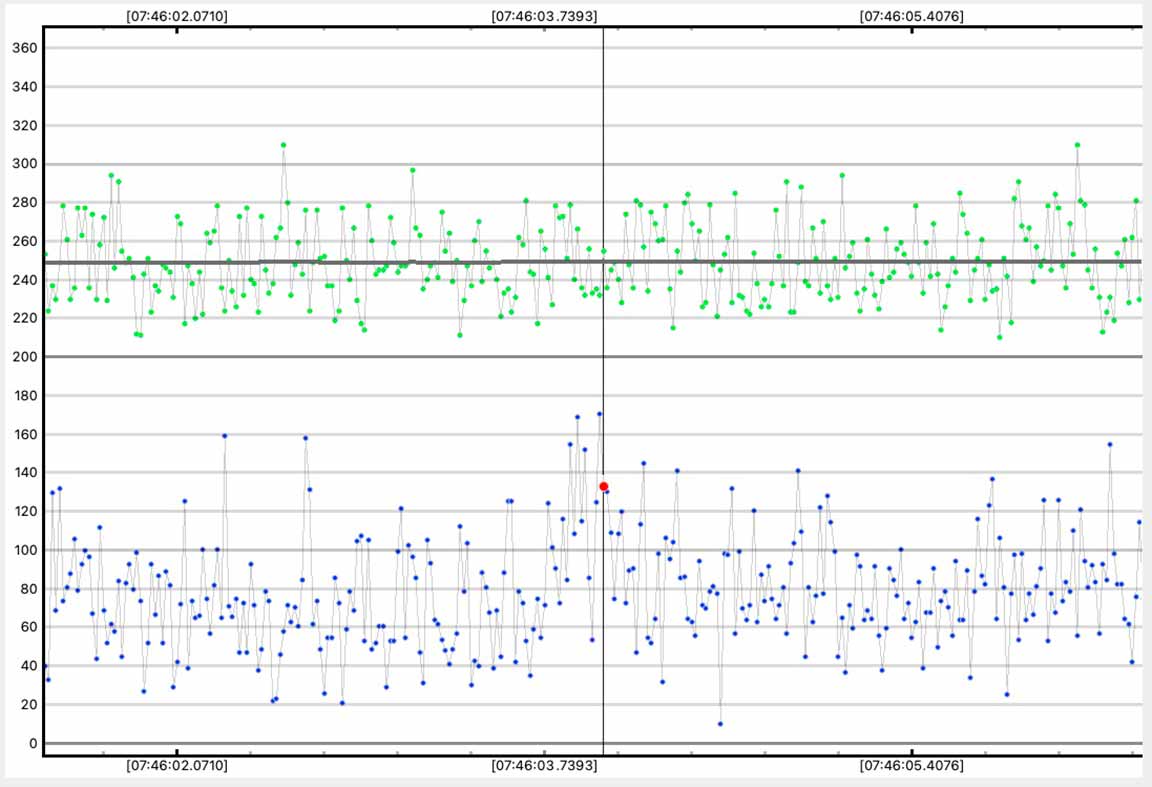Click the bottom 07:46:02.0710 timestamp label
This screenshot has width=1152, height=787.
tap(176, 766)
